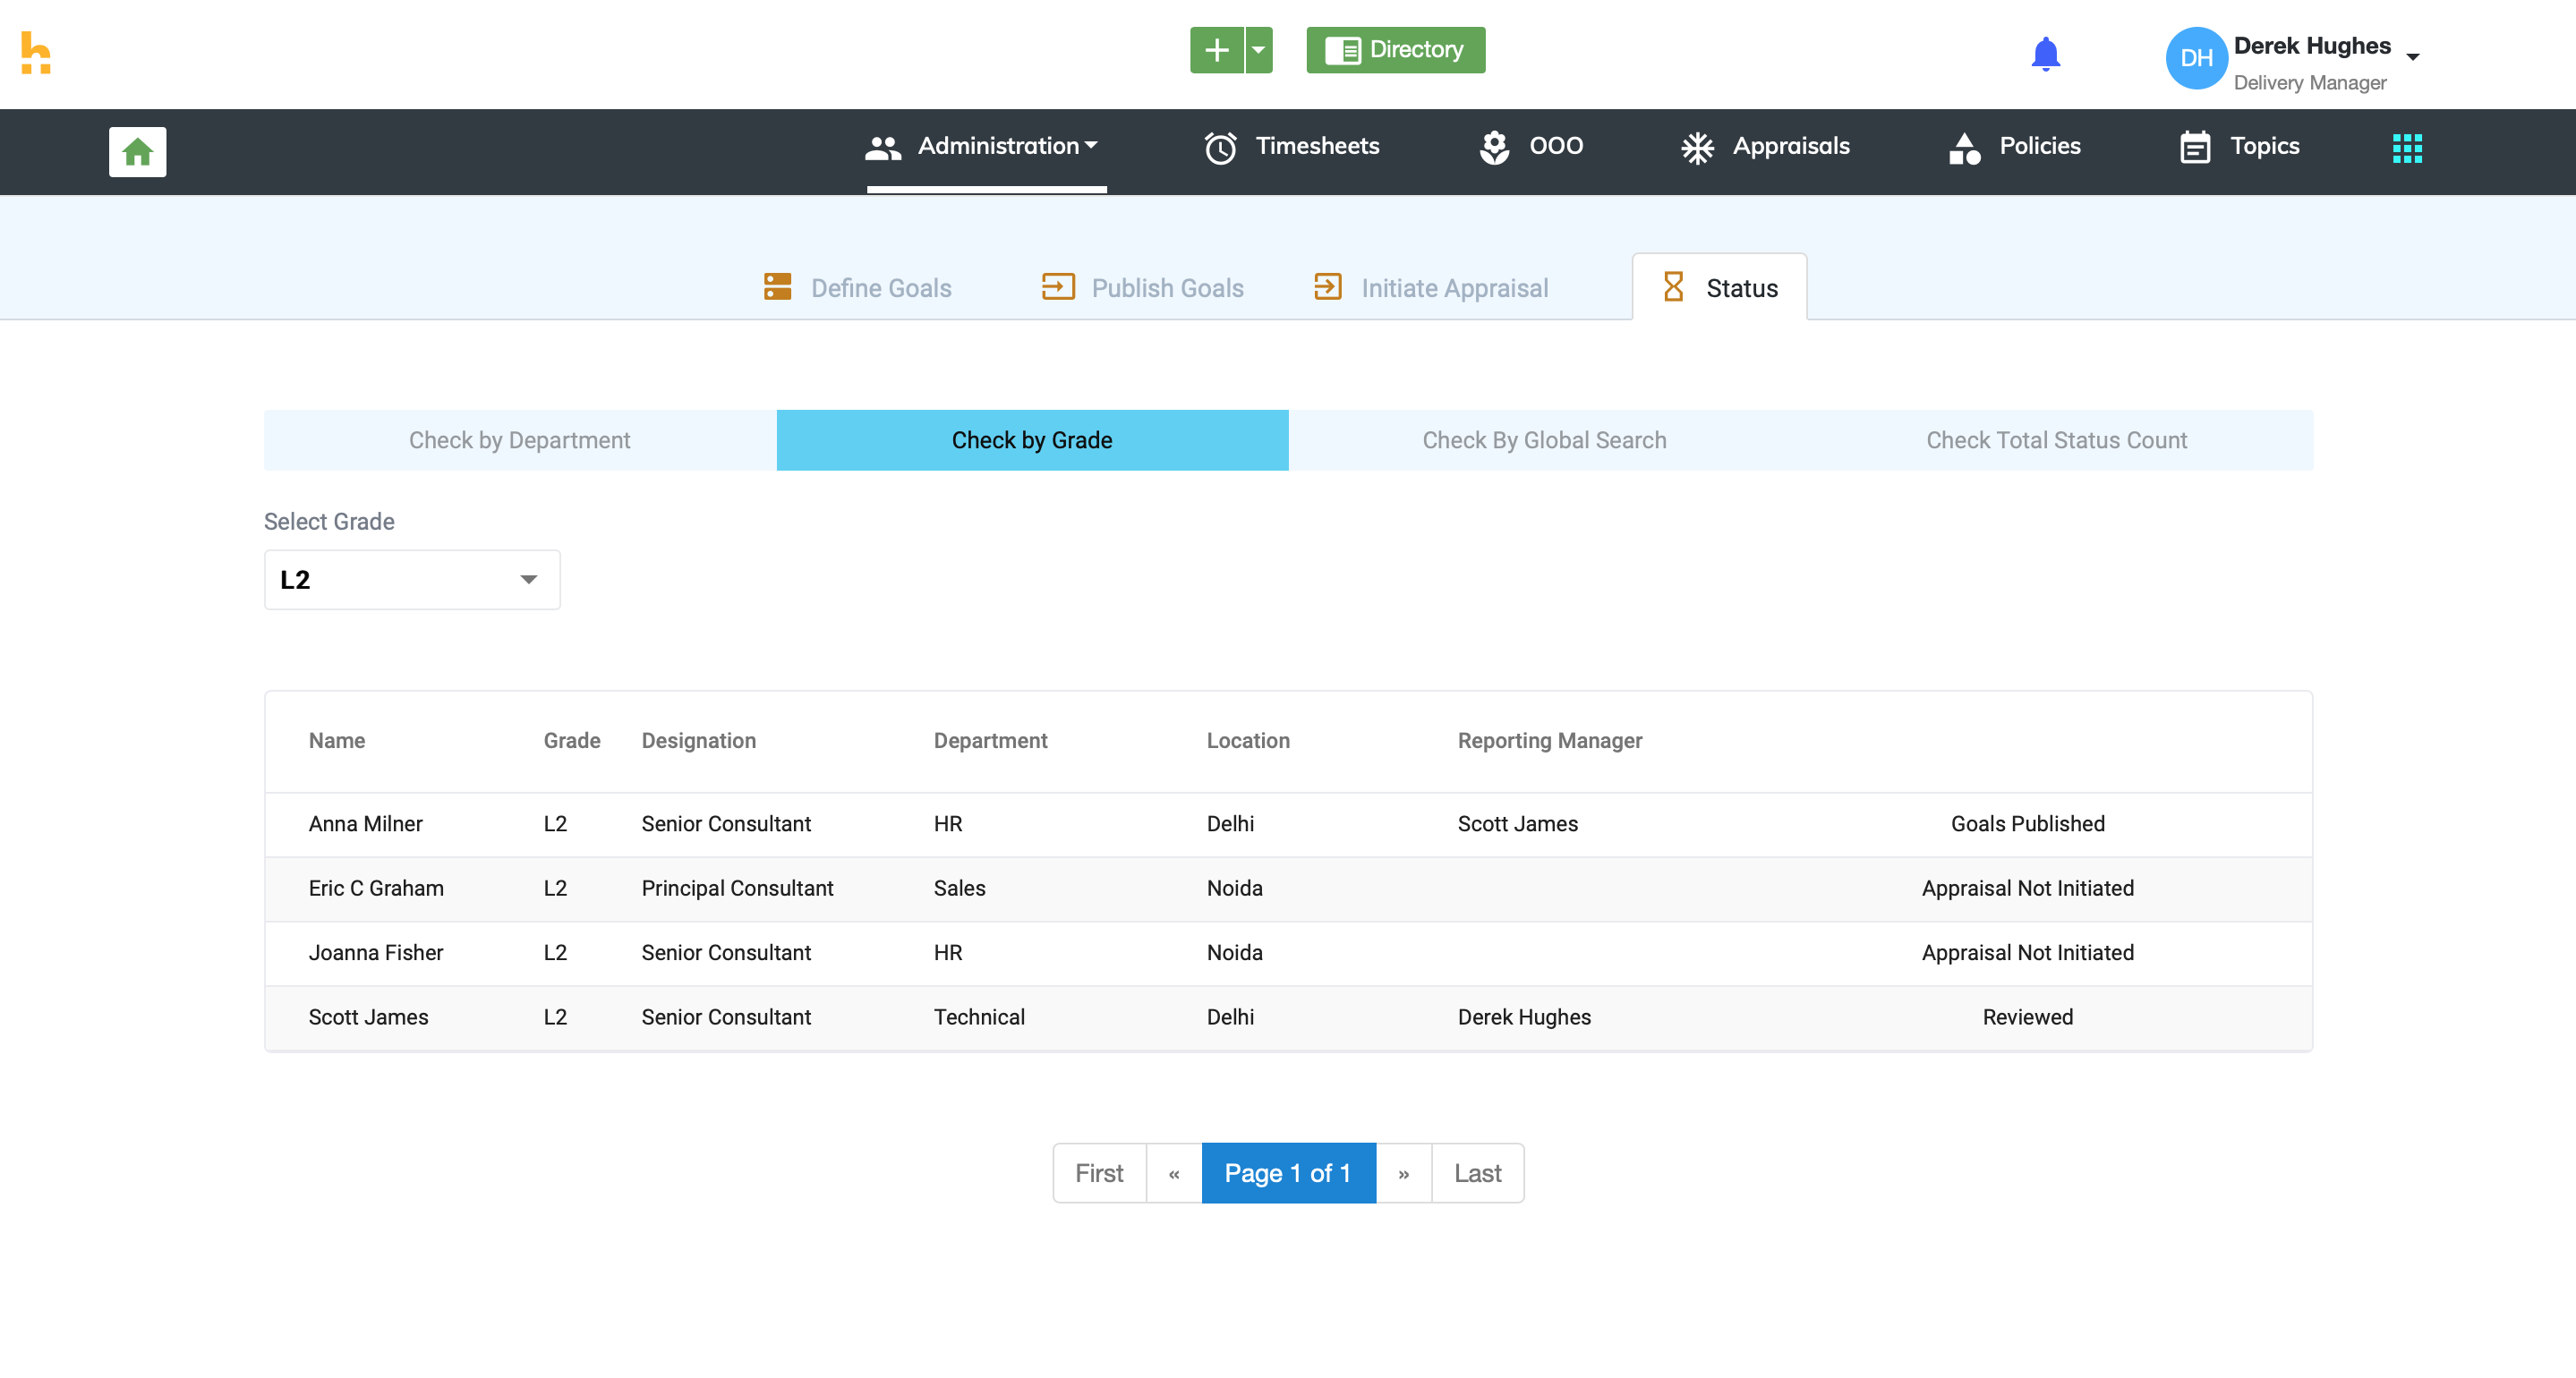
Task: Click Derek Hughes reporting manager cell
Action: [1524, 1017]
